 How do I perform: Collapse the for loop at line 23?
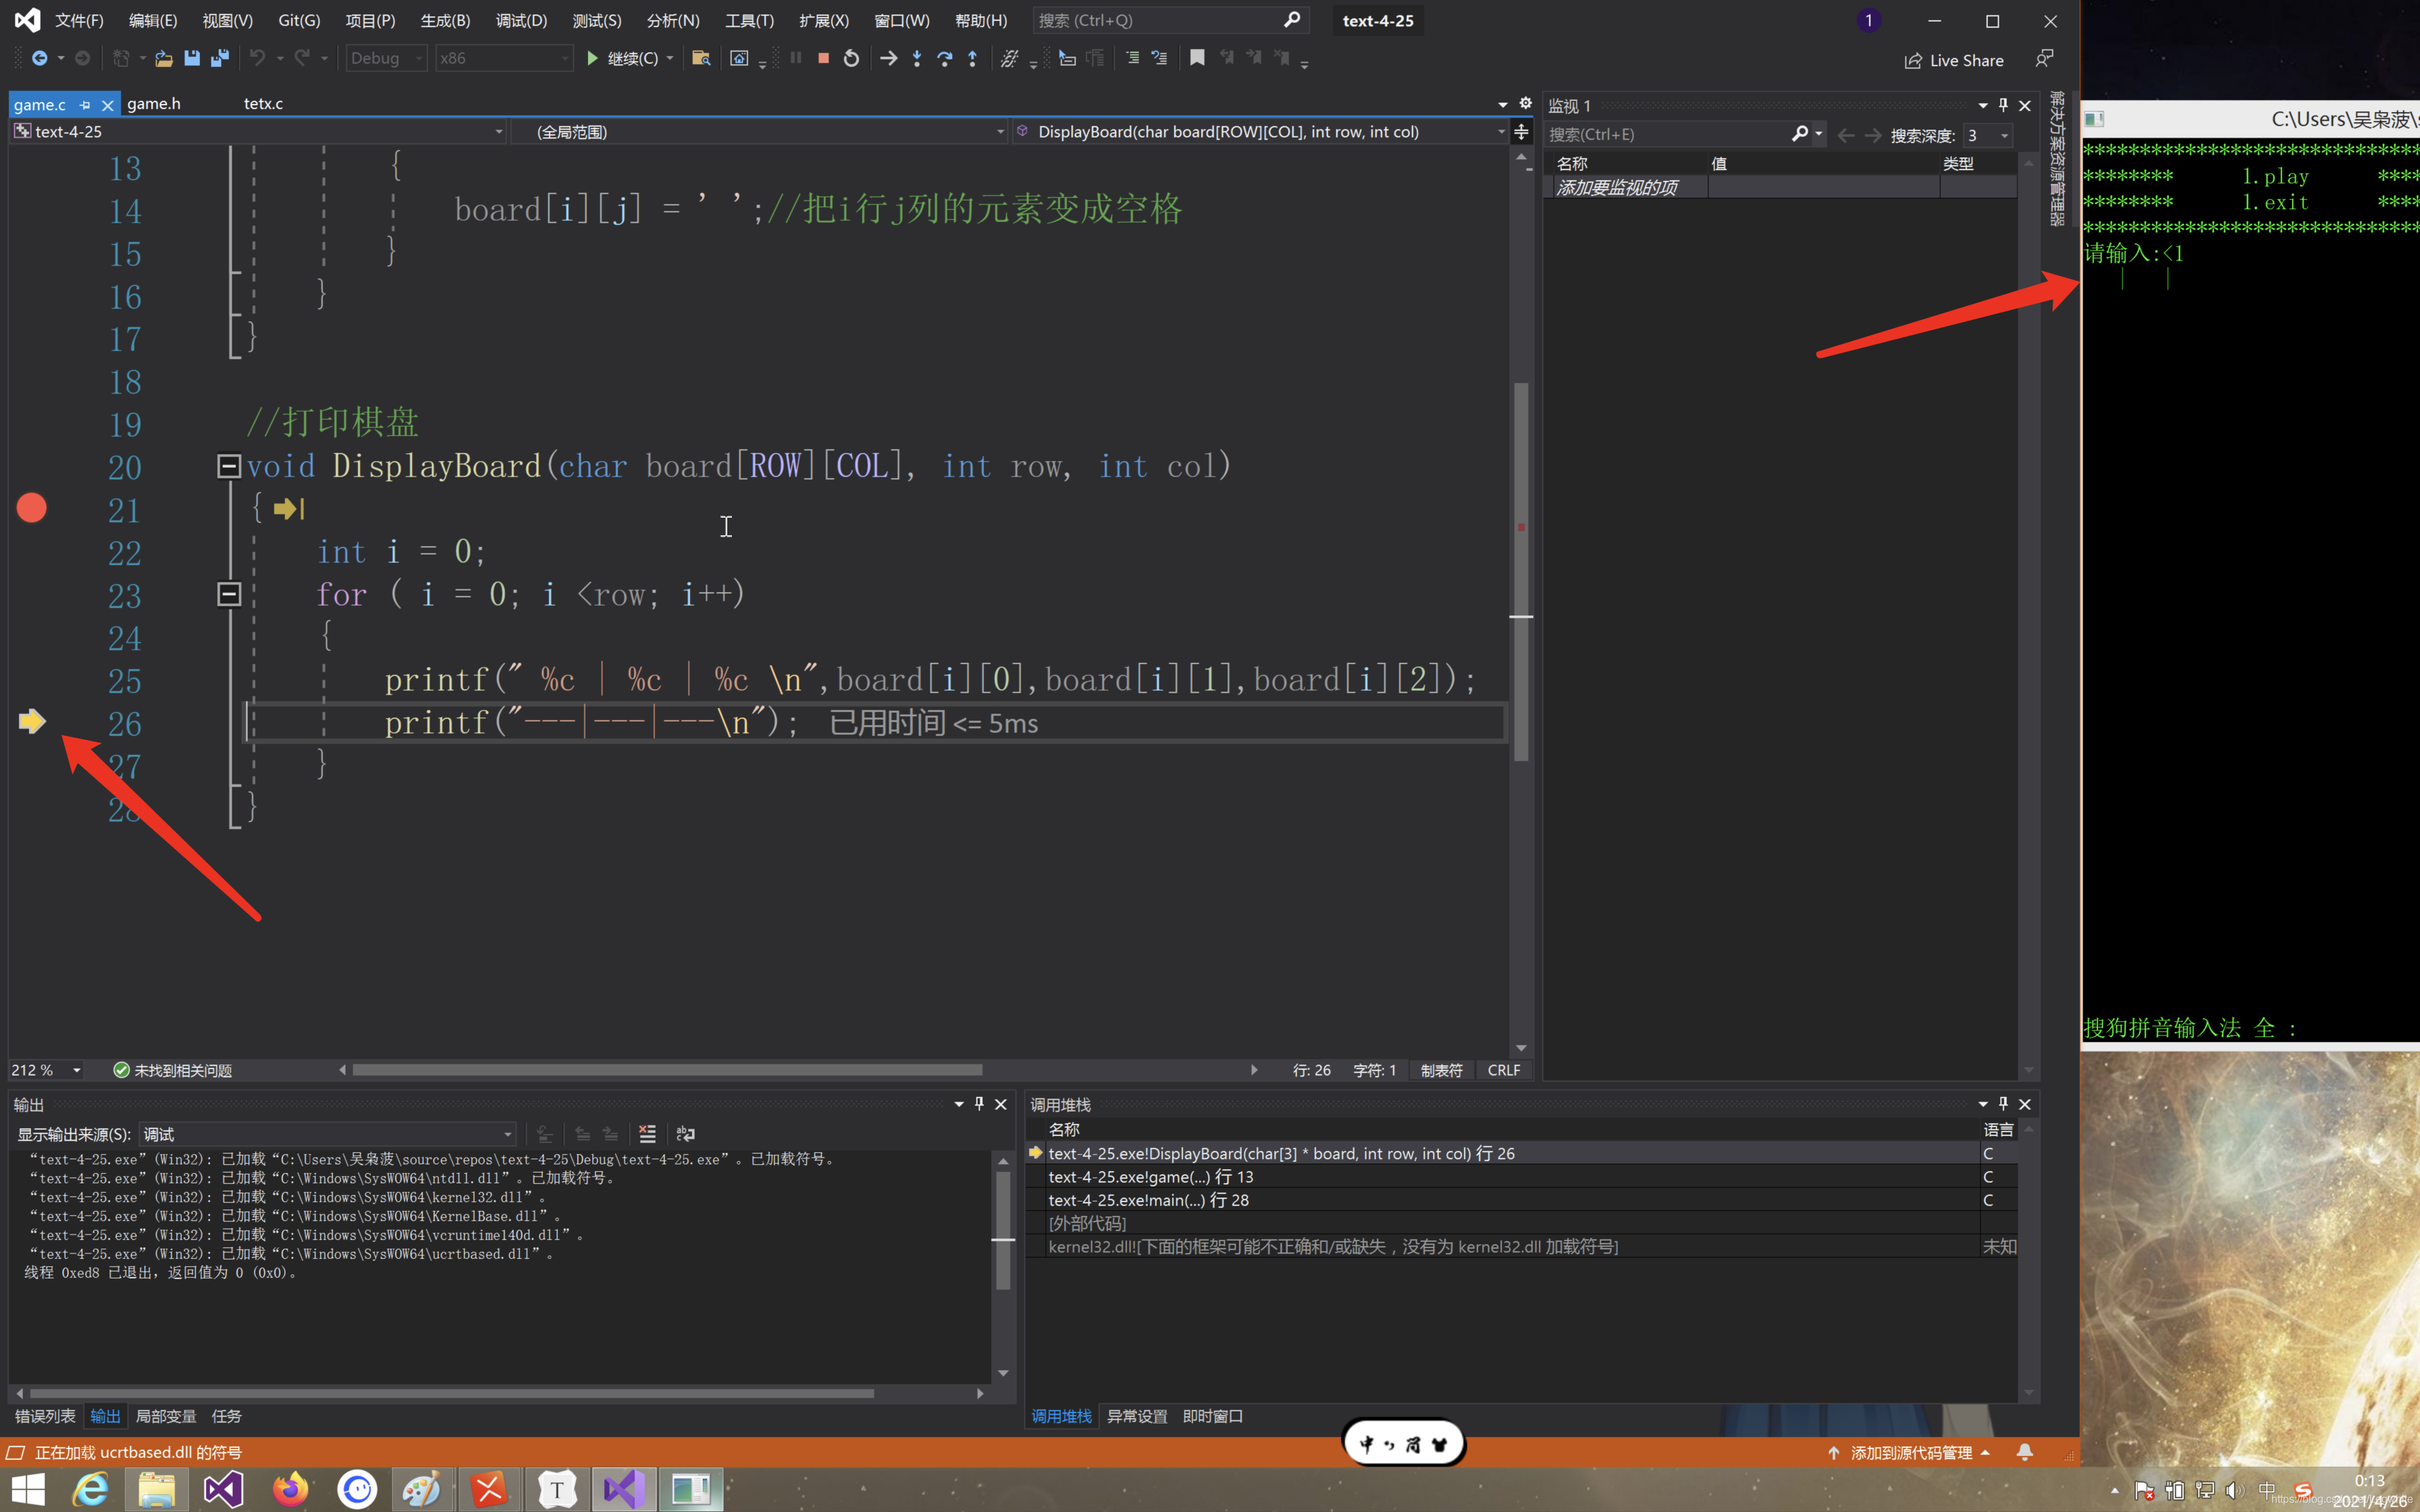[x=229, y=594]
